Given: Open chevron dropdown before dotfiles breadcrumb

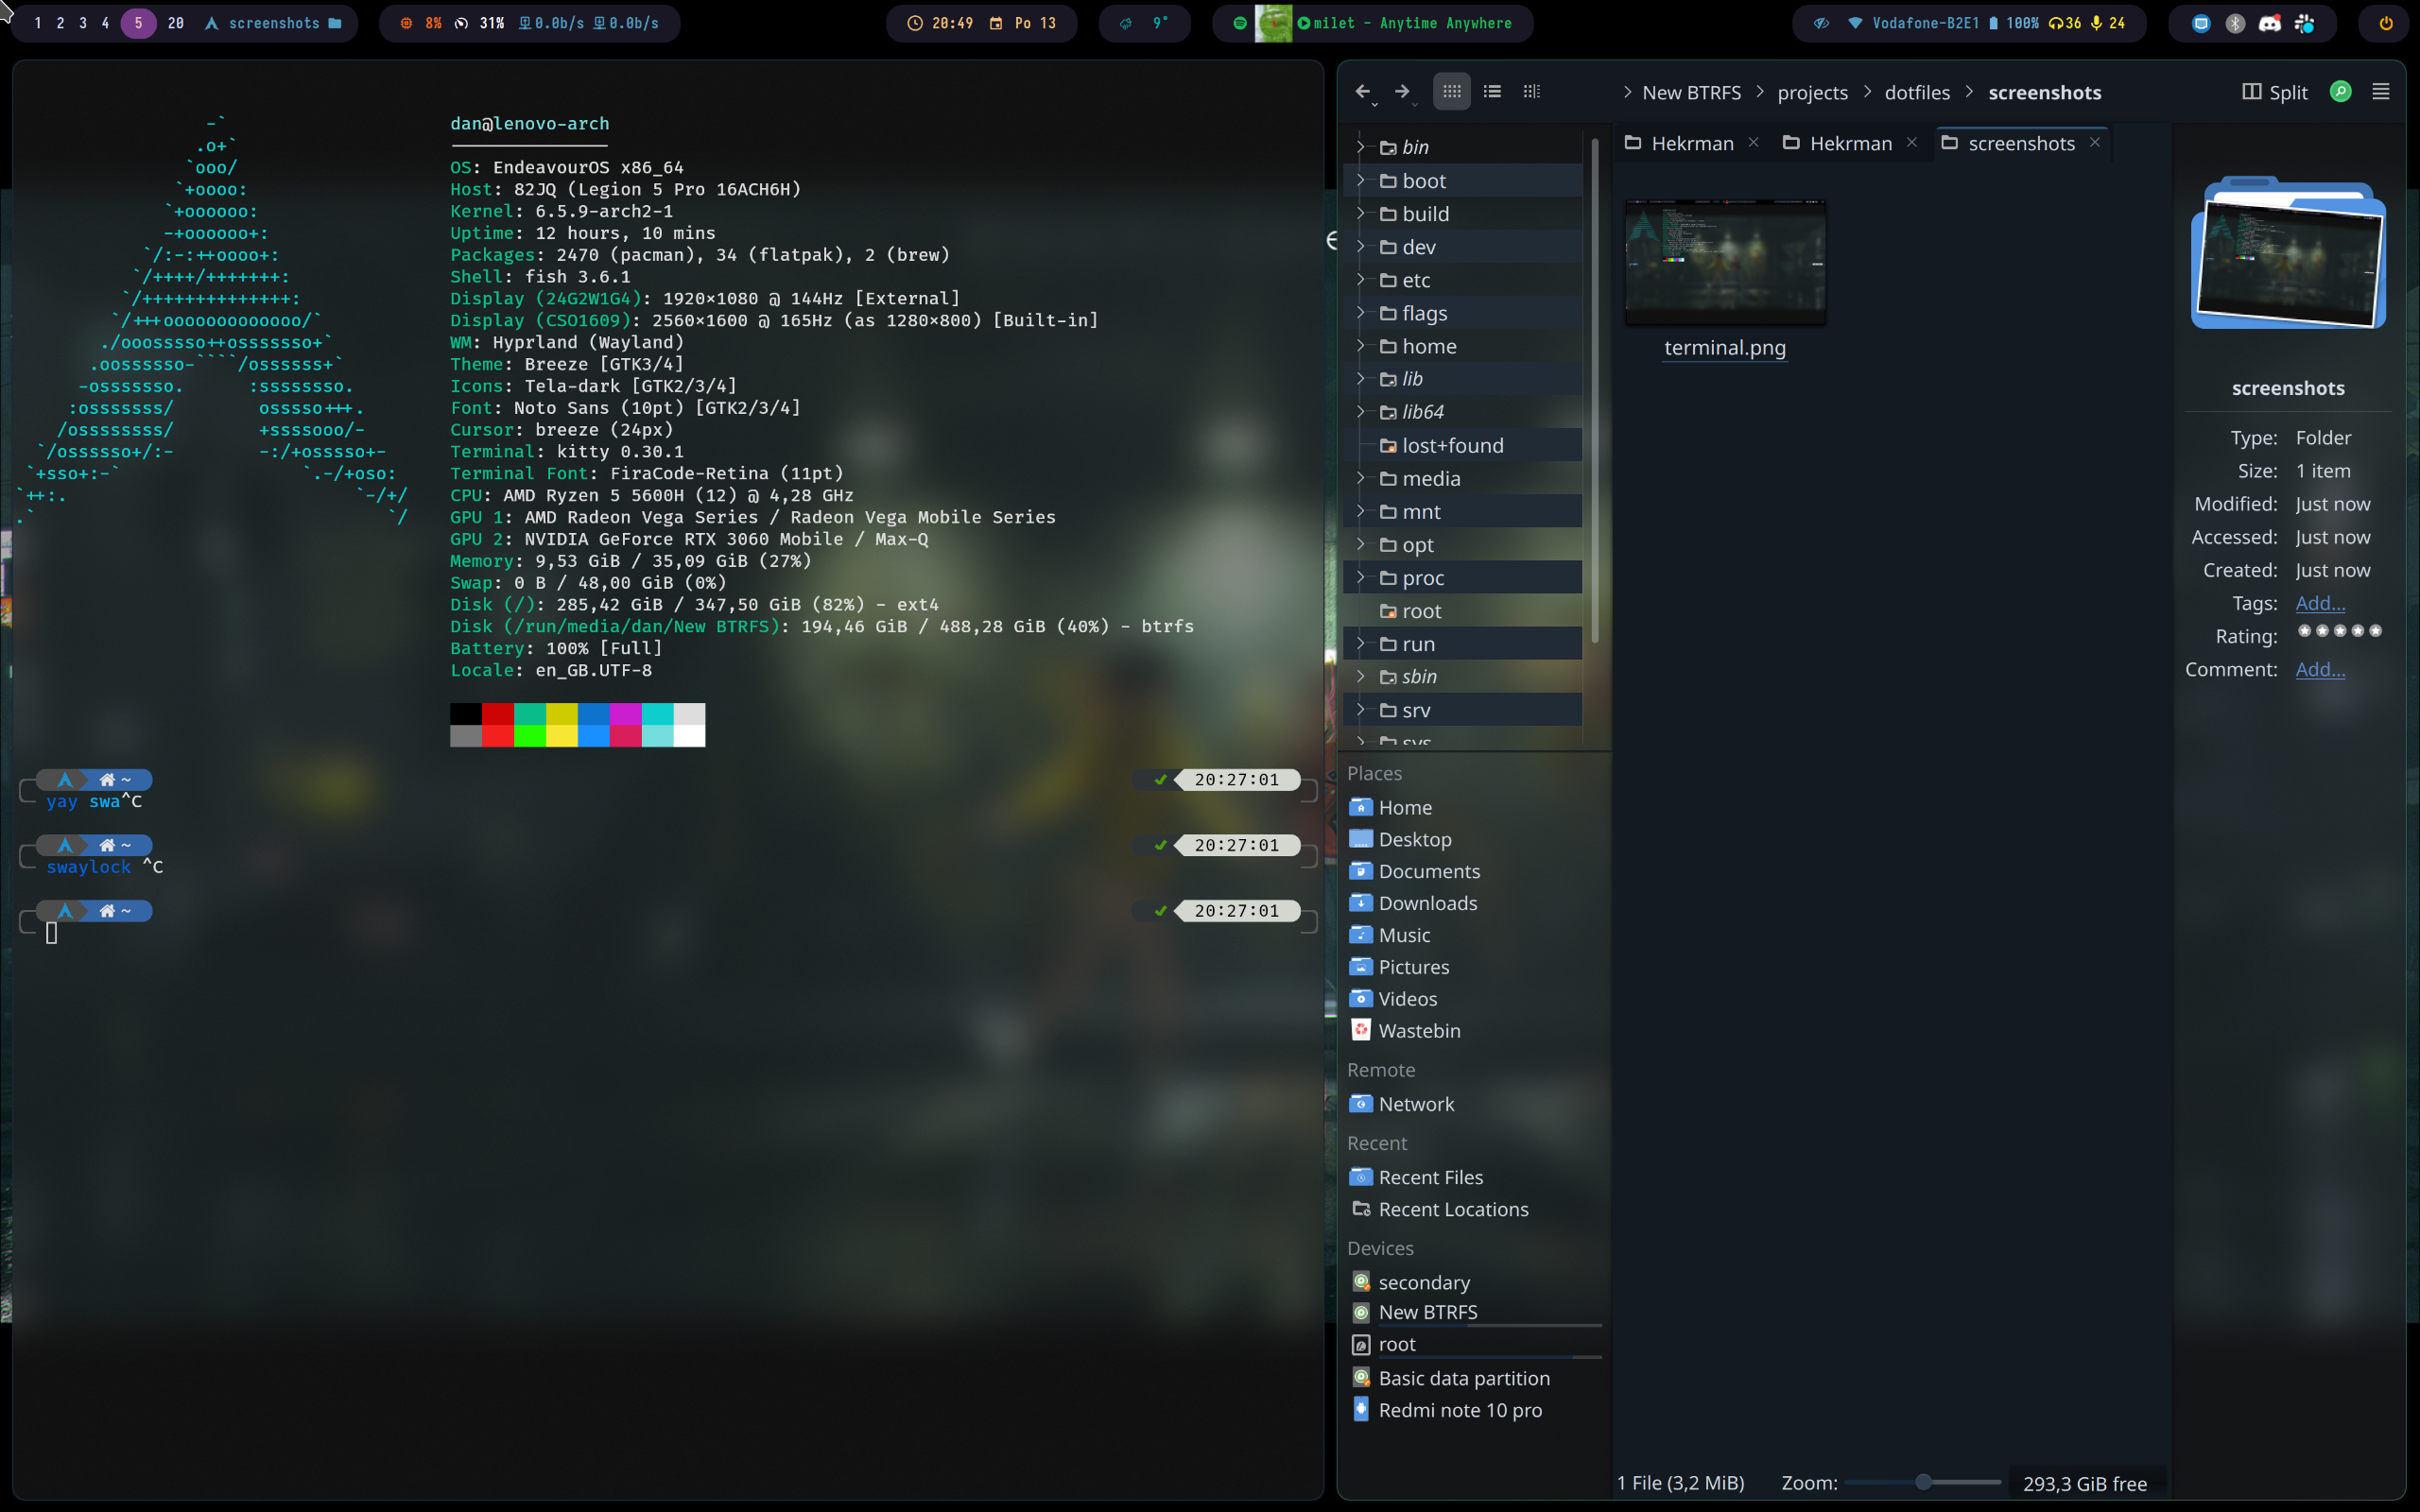Looking at the screenshot, I should tap(1867, 92).
